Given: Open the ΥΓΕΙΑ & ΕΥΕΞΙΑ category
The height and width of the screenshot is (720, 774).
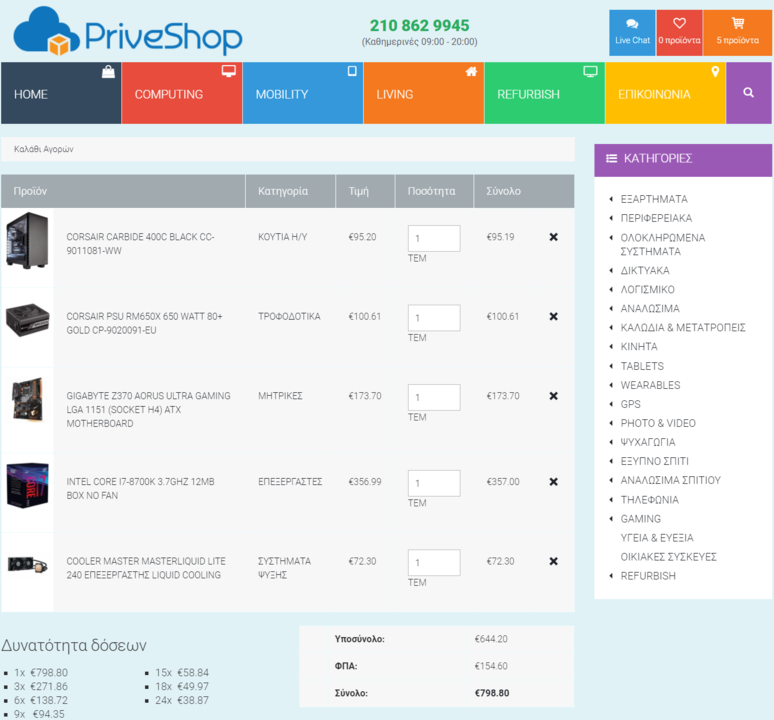Looking at the screenshot, I should 657,538.
